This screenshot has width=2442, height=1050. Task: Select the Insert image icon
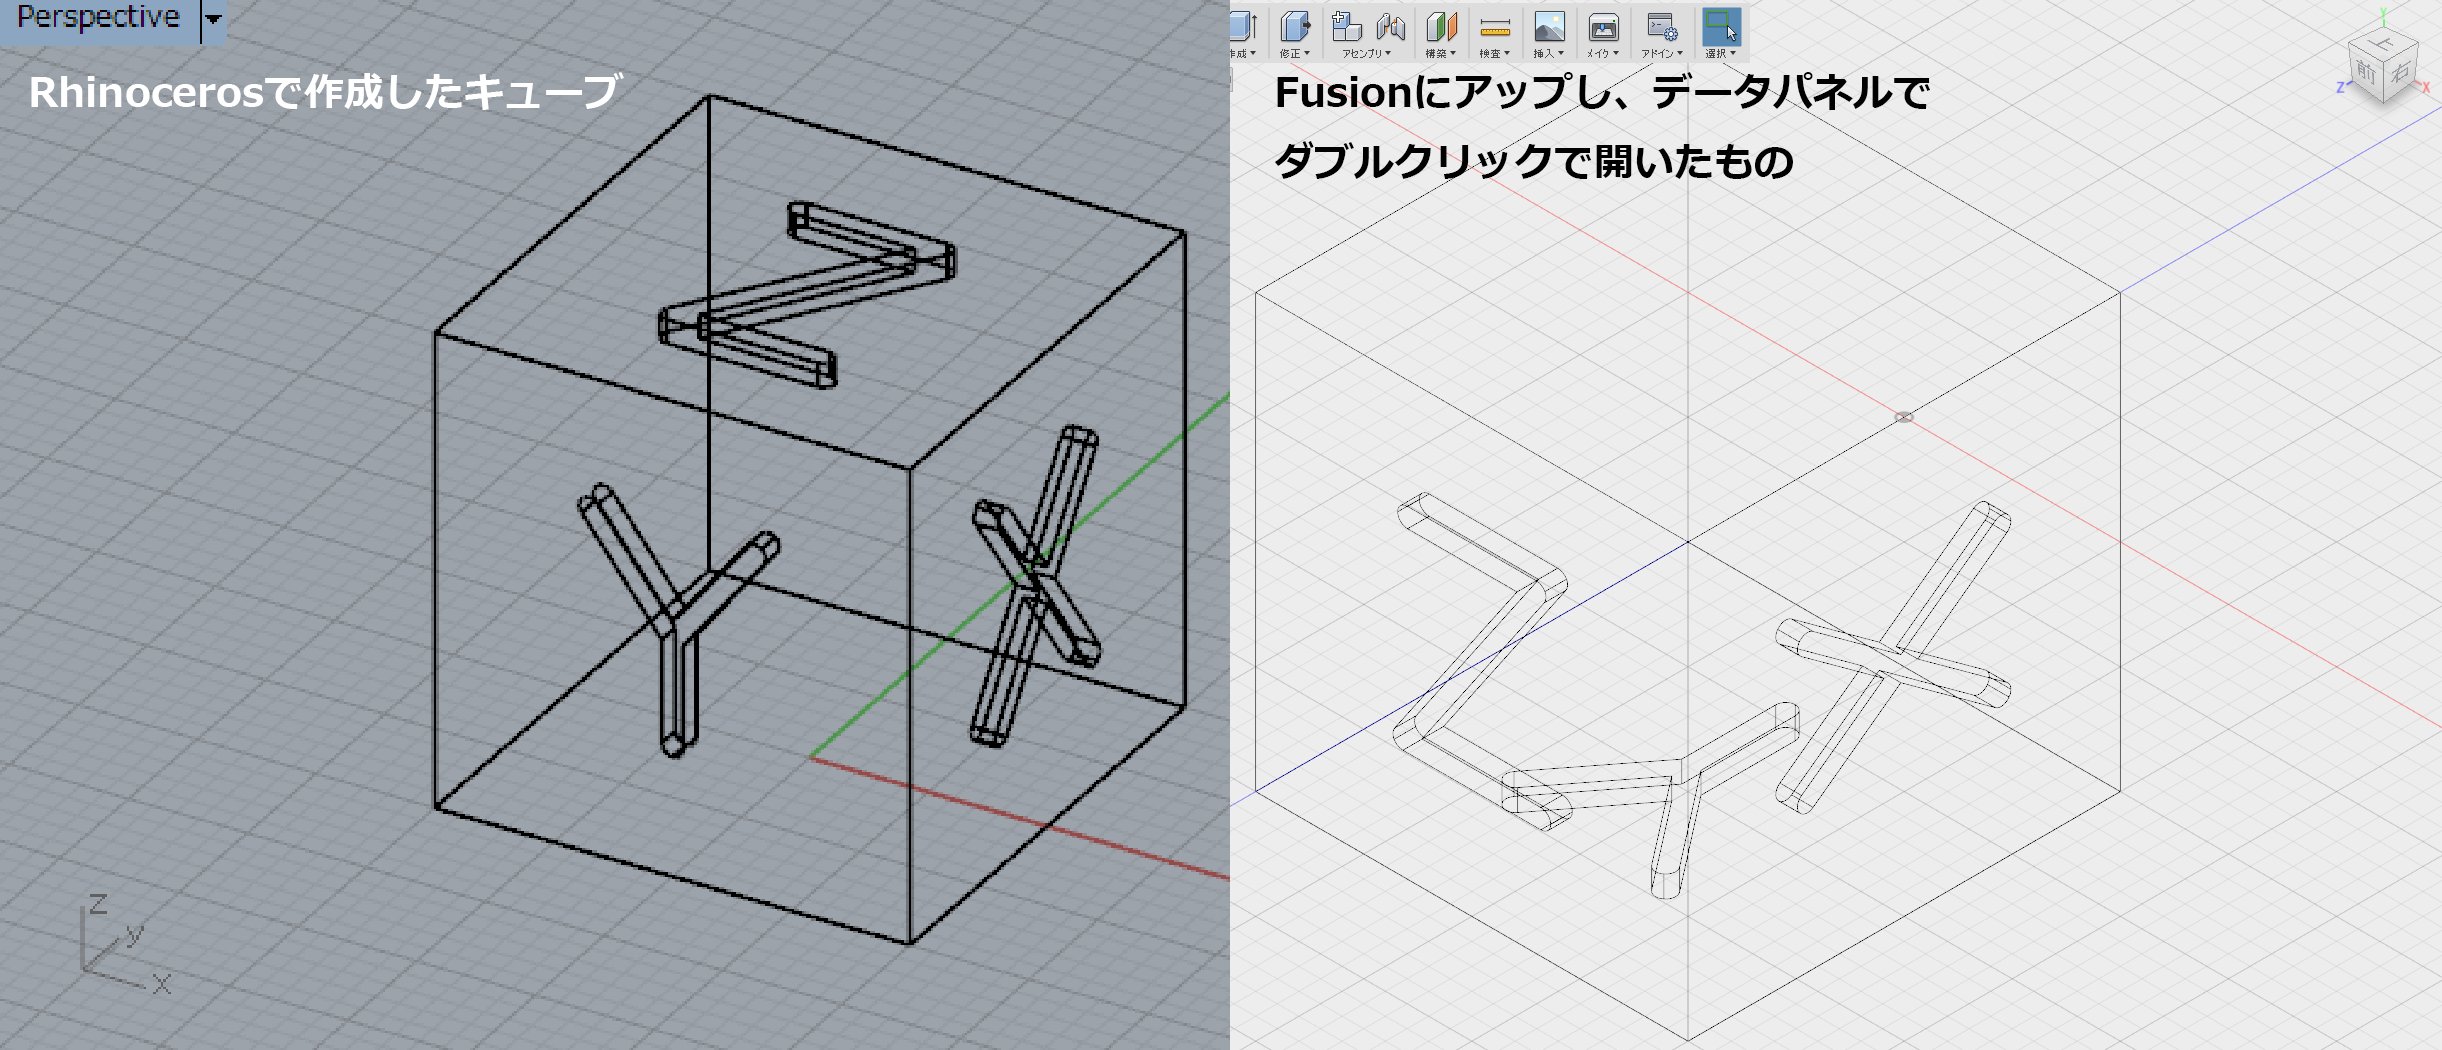[x=1549, y=26]
